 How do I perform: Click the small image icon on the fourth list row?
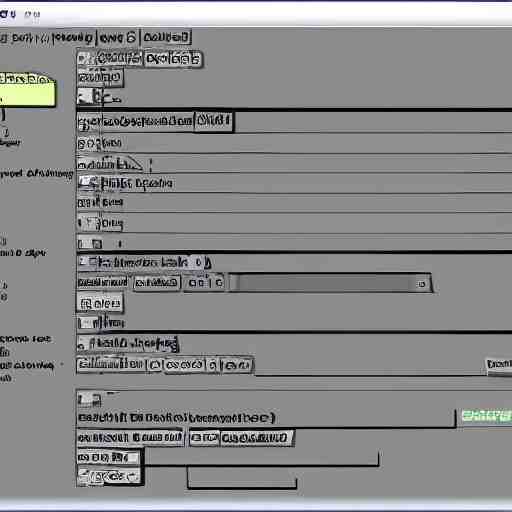pos(88,183)
